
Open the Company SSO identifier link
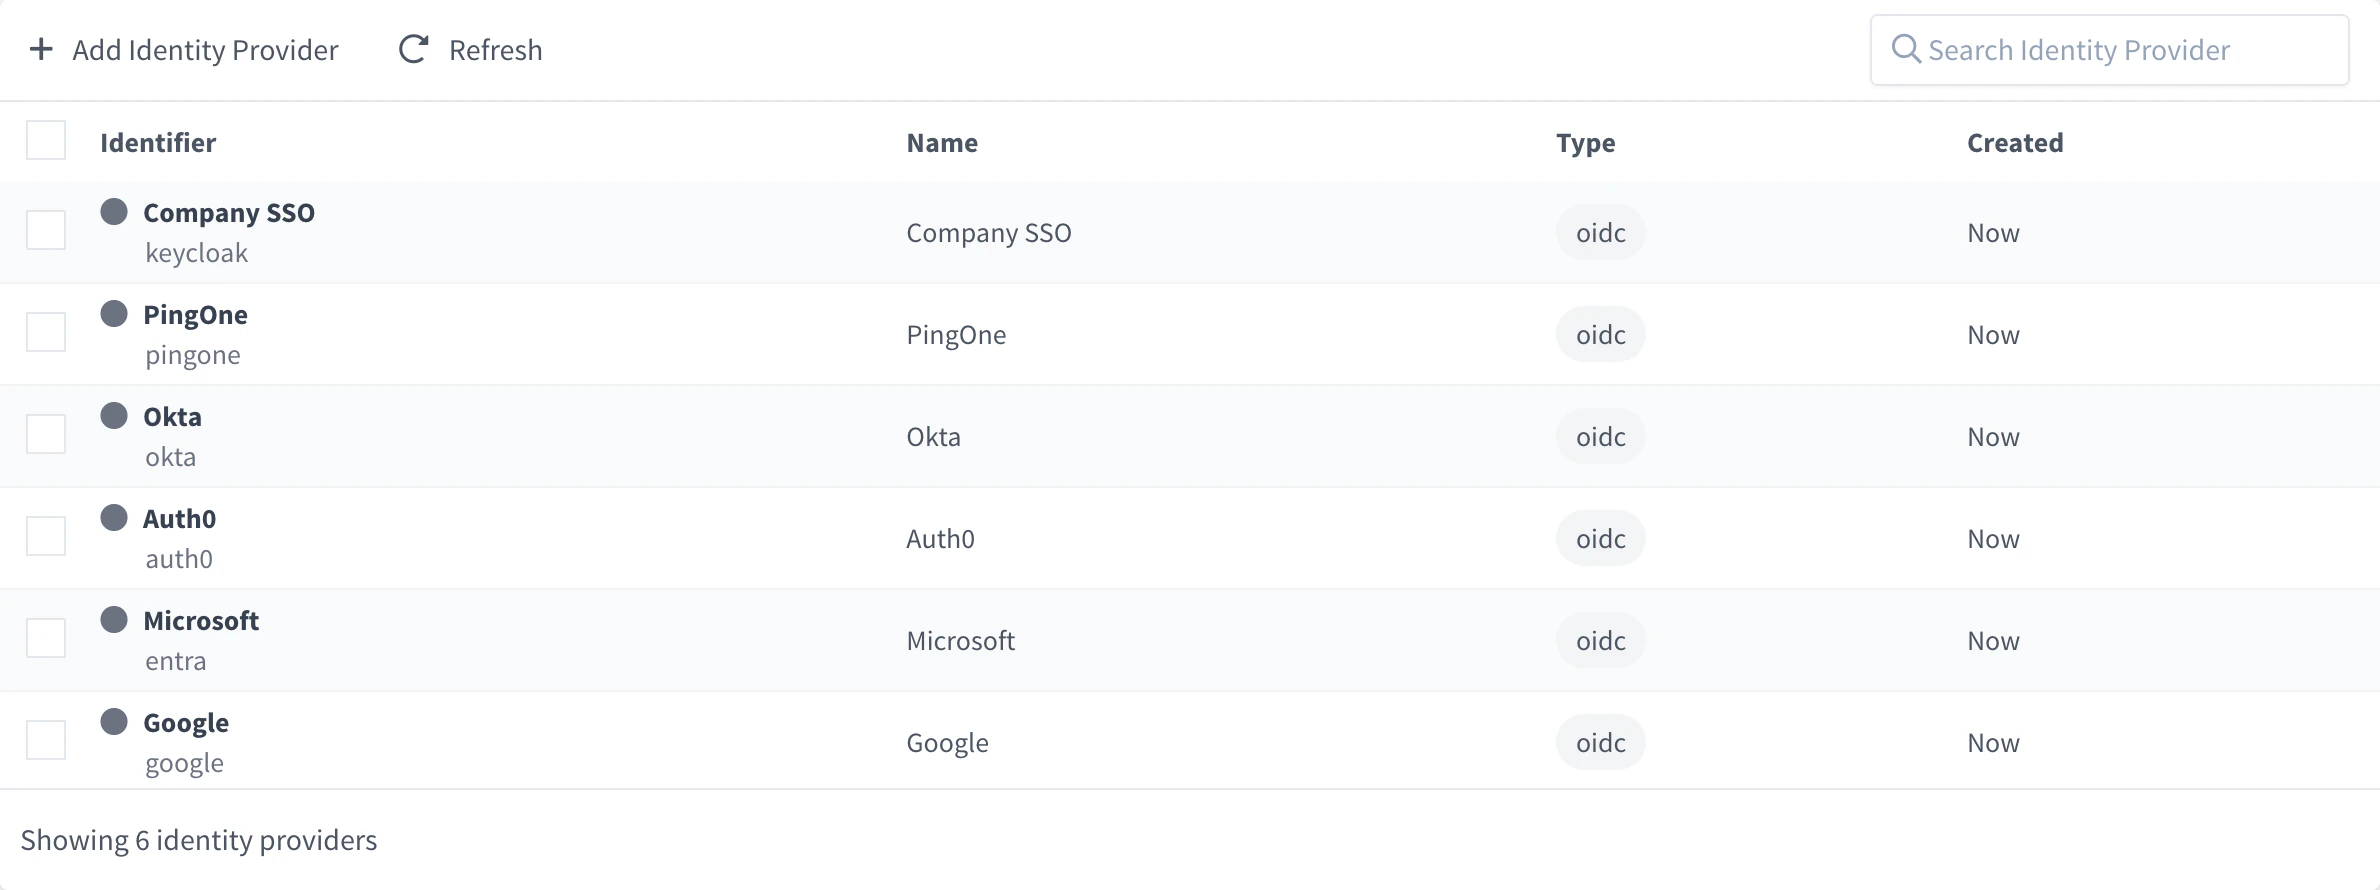click(x=229, y=212)
